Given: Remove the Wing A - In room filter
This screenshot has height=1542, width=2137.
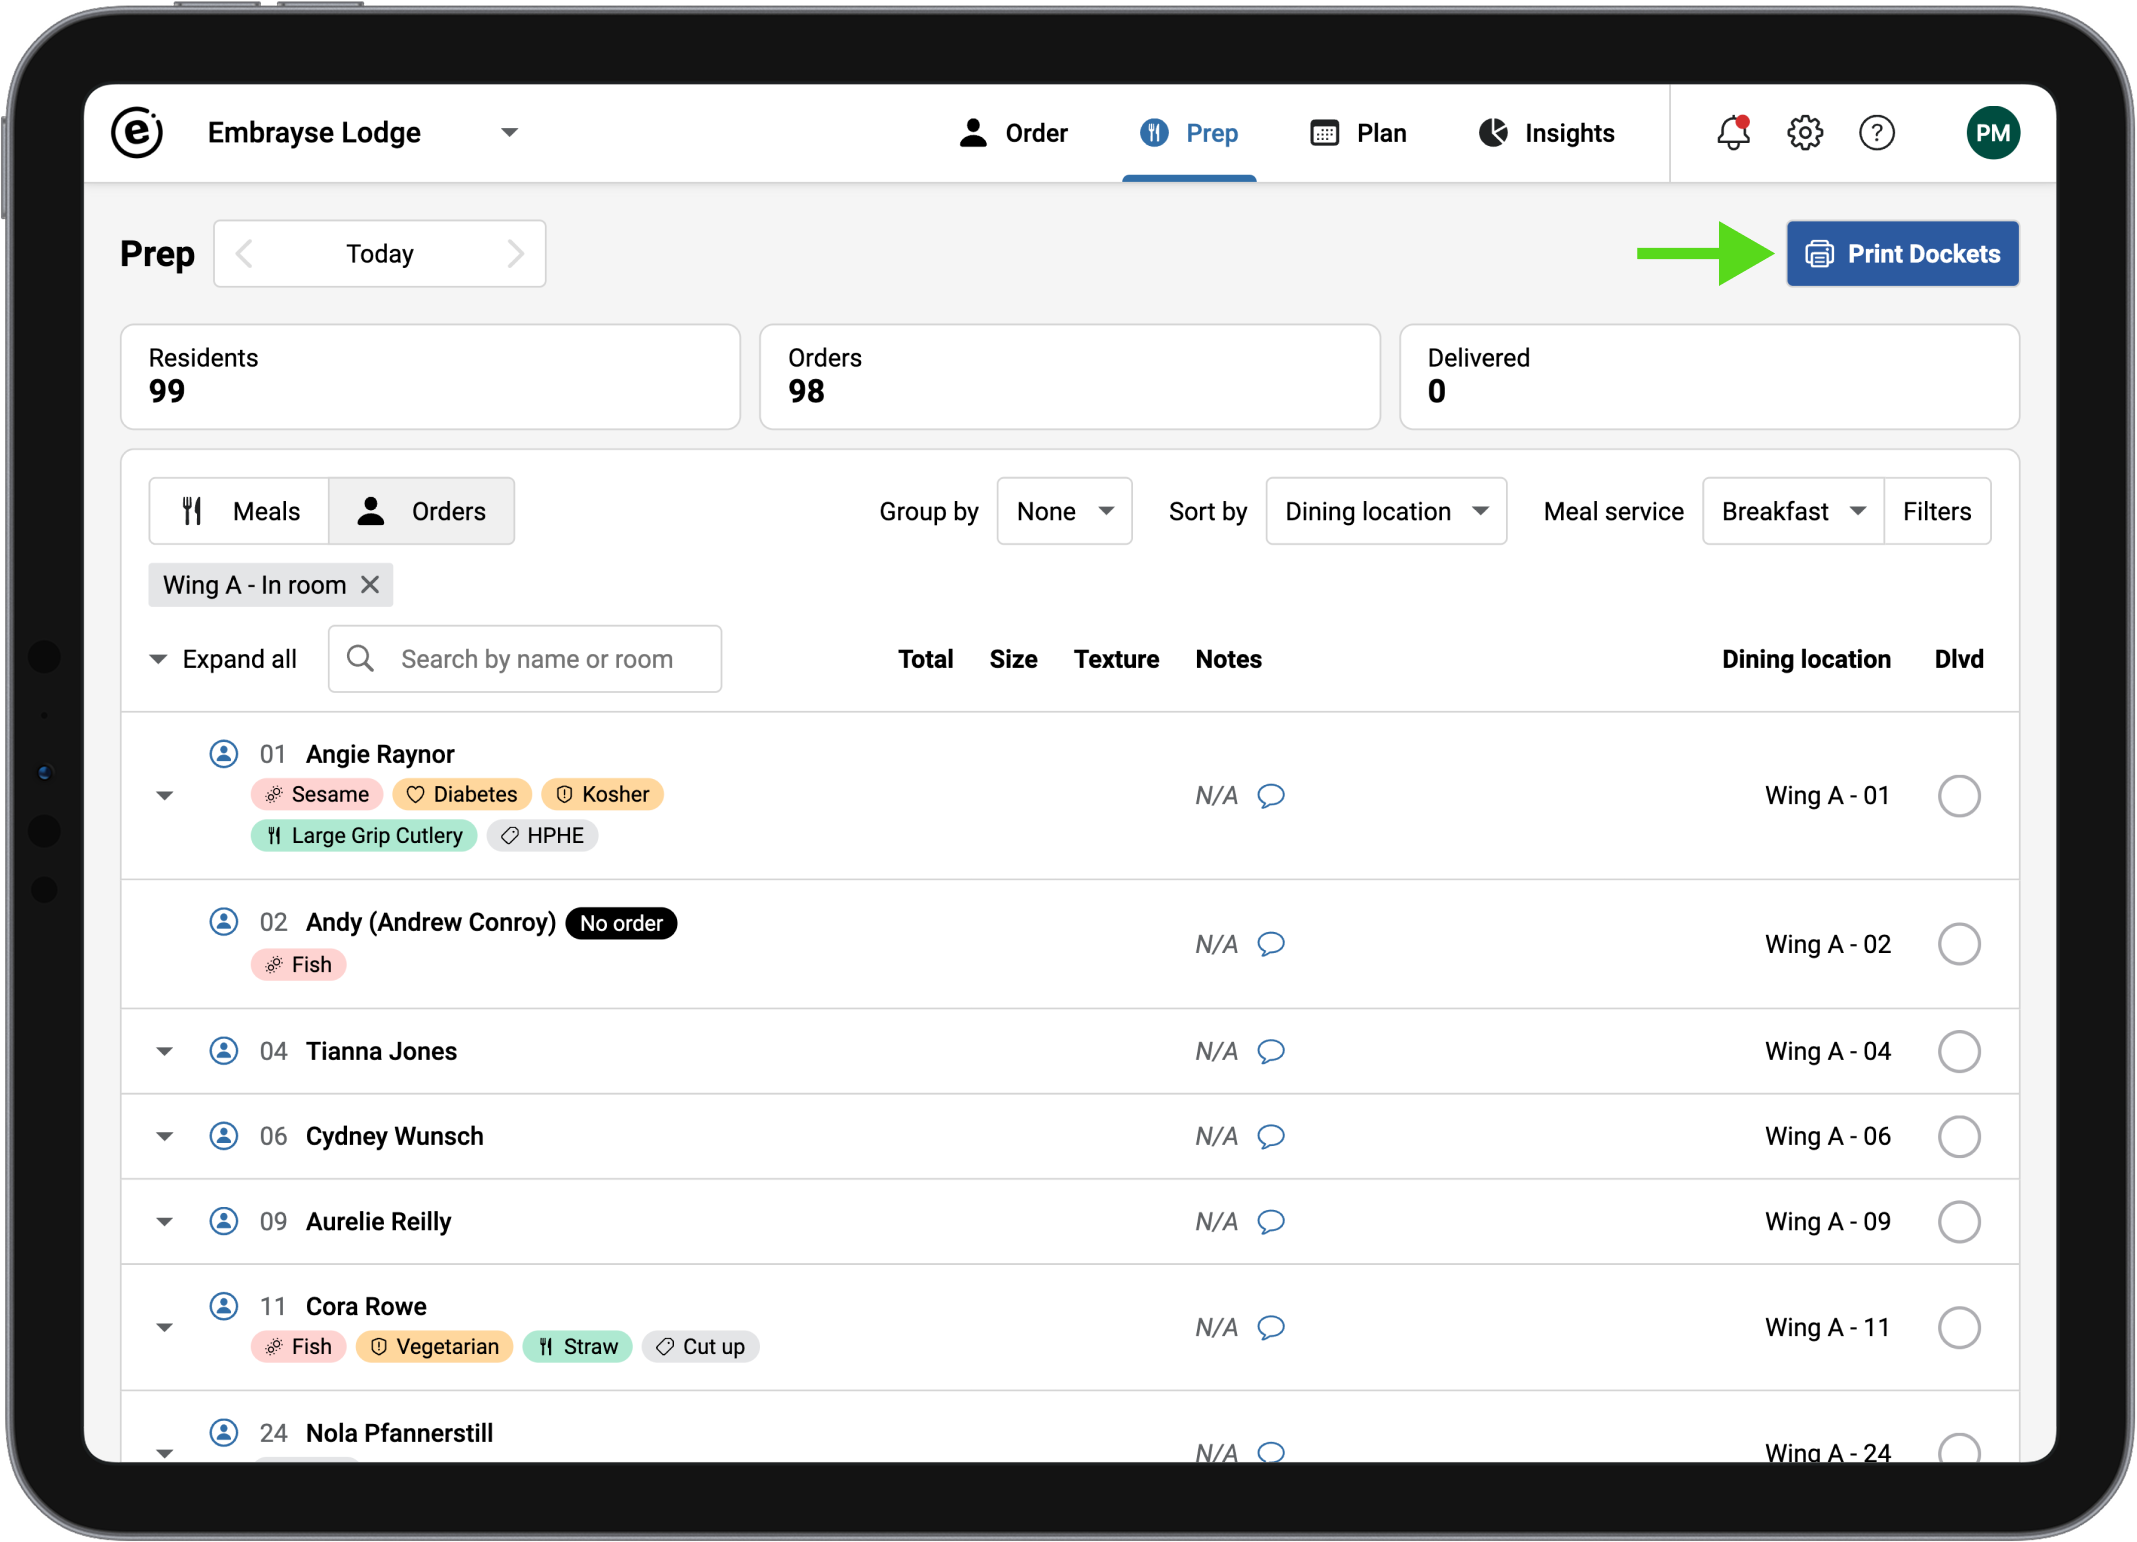Looking at the screenshot, I should coord(370,585).
